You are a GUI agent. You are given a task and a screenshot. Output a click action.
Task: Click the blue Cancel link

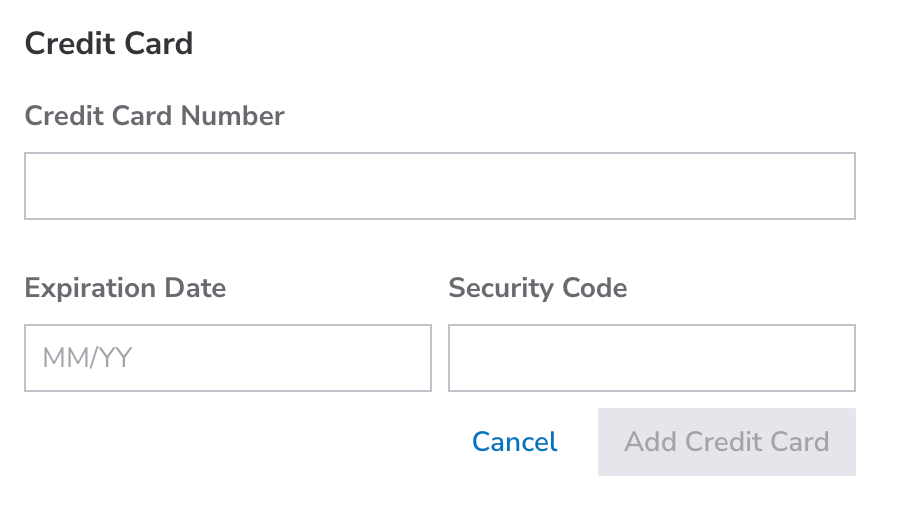click(514, 442)
